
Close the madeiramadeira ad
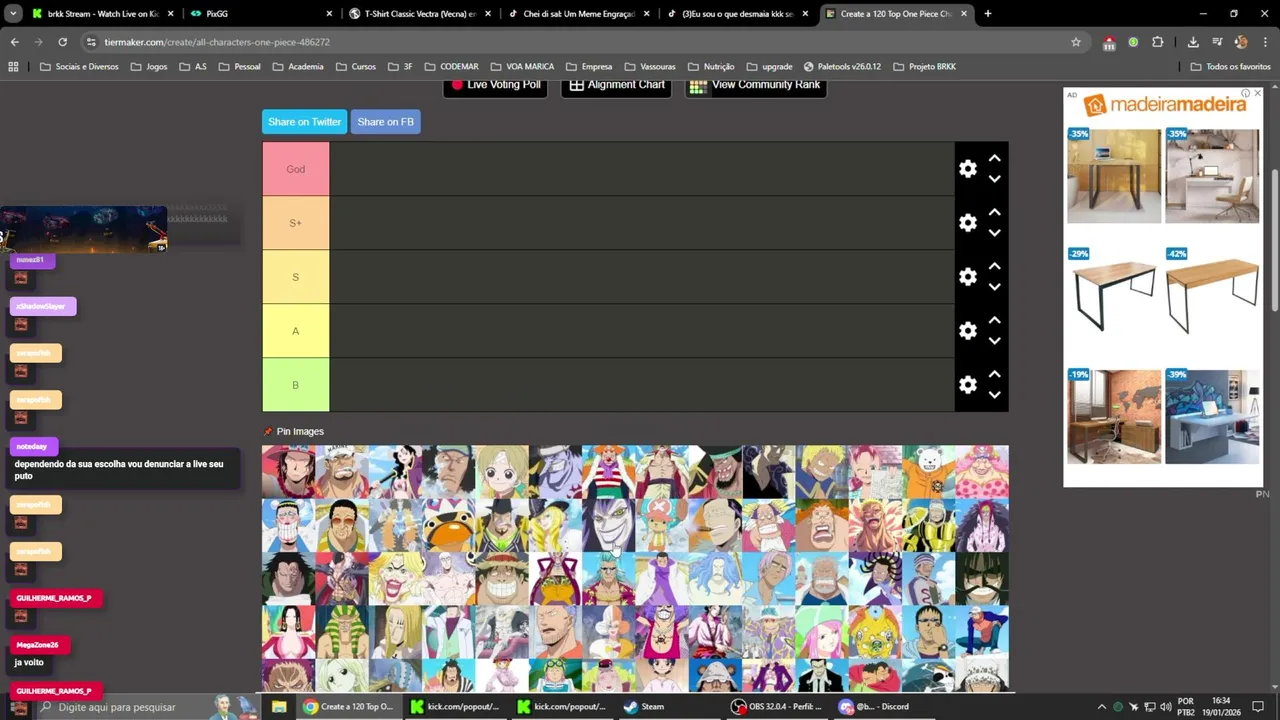(x=1257, y=93)
